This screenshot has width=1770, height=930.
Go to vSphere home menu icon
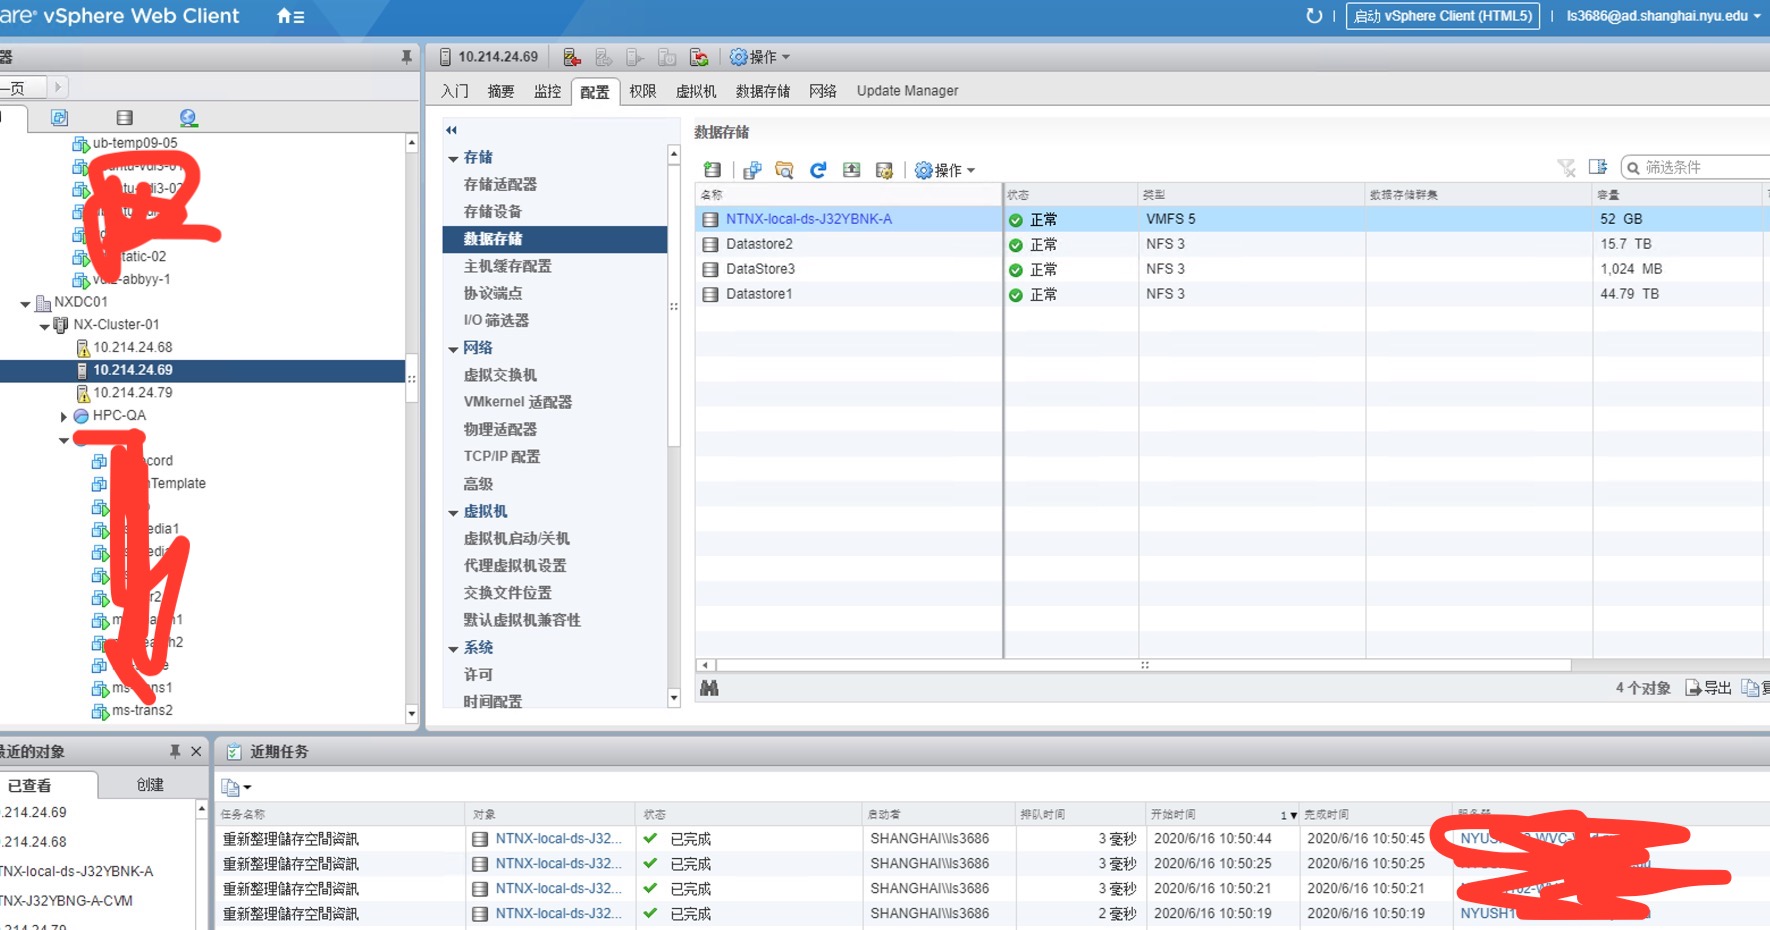pos(290,16)
